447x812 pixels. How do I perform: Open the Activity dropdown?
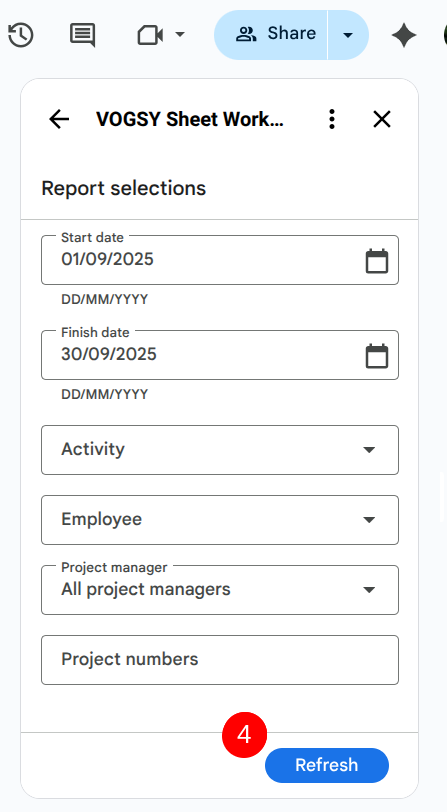click(220, 450)
